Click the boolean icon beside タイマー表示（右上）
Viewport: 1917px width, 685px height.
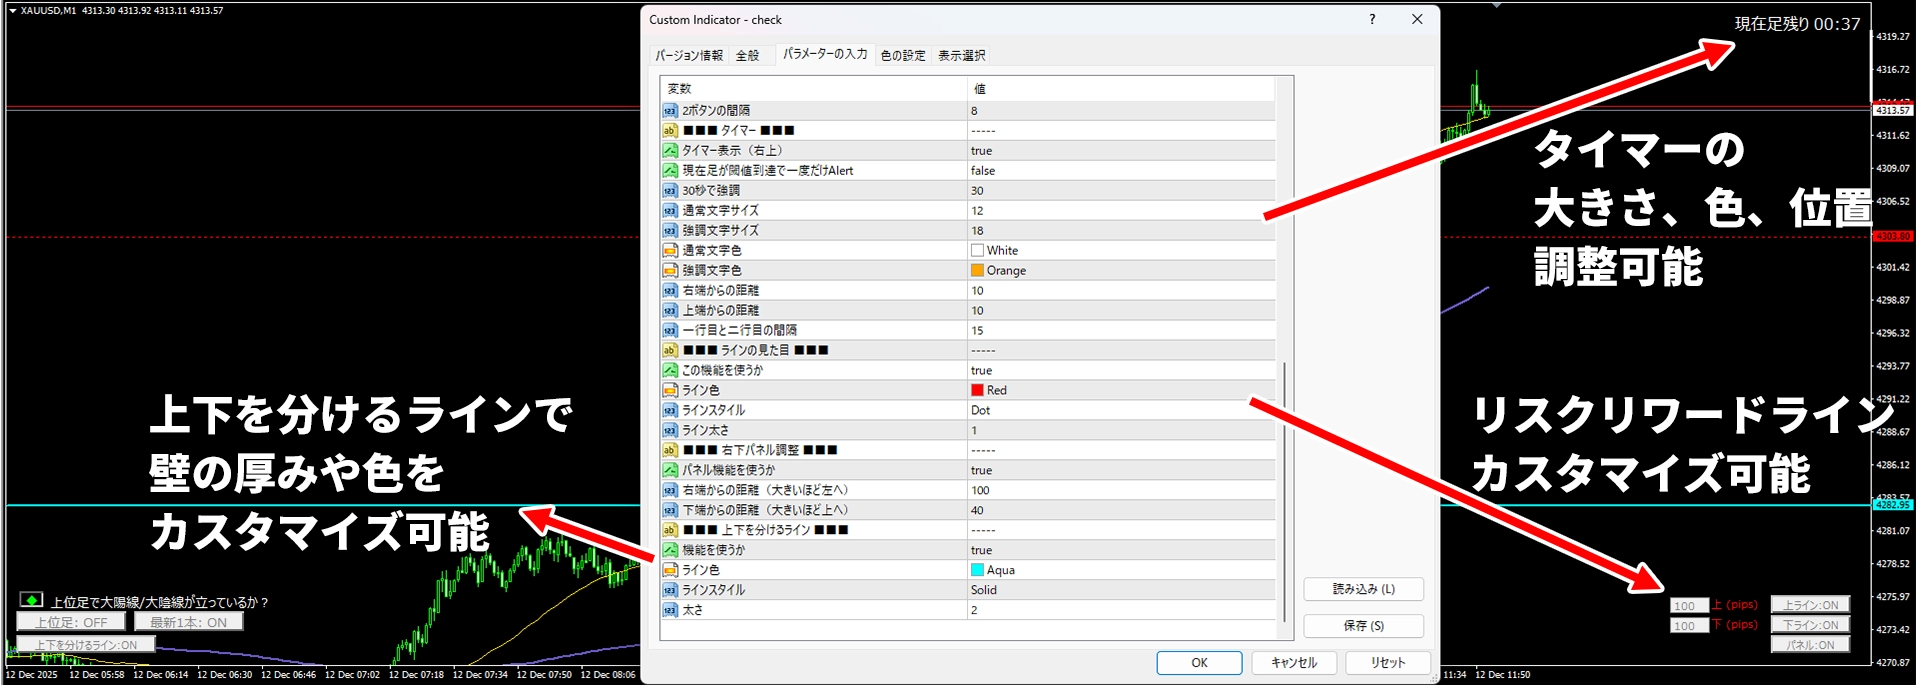tap(670, 150)
